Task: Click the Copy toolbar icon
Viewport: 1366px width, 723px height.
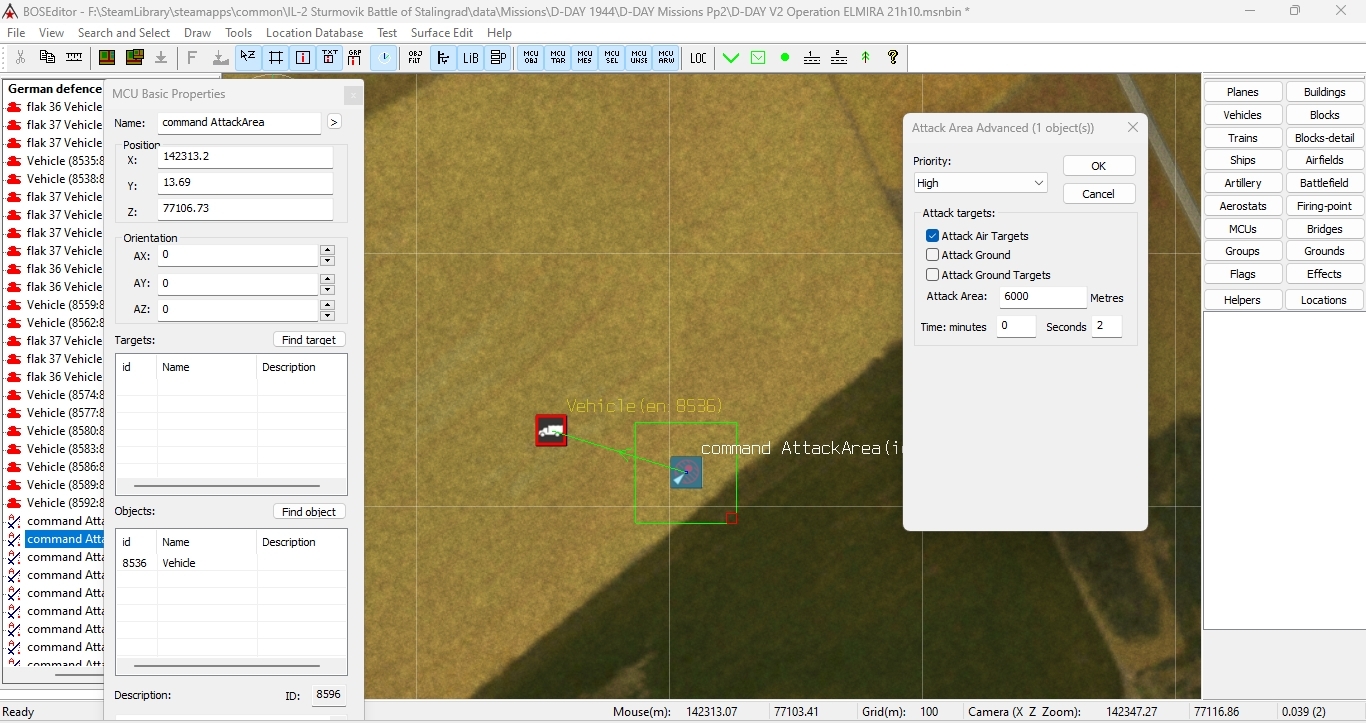Action: (x=47, y=58)
